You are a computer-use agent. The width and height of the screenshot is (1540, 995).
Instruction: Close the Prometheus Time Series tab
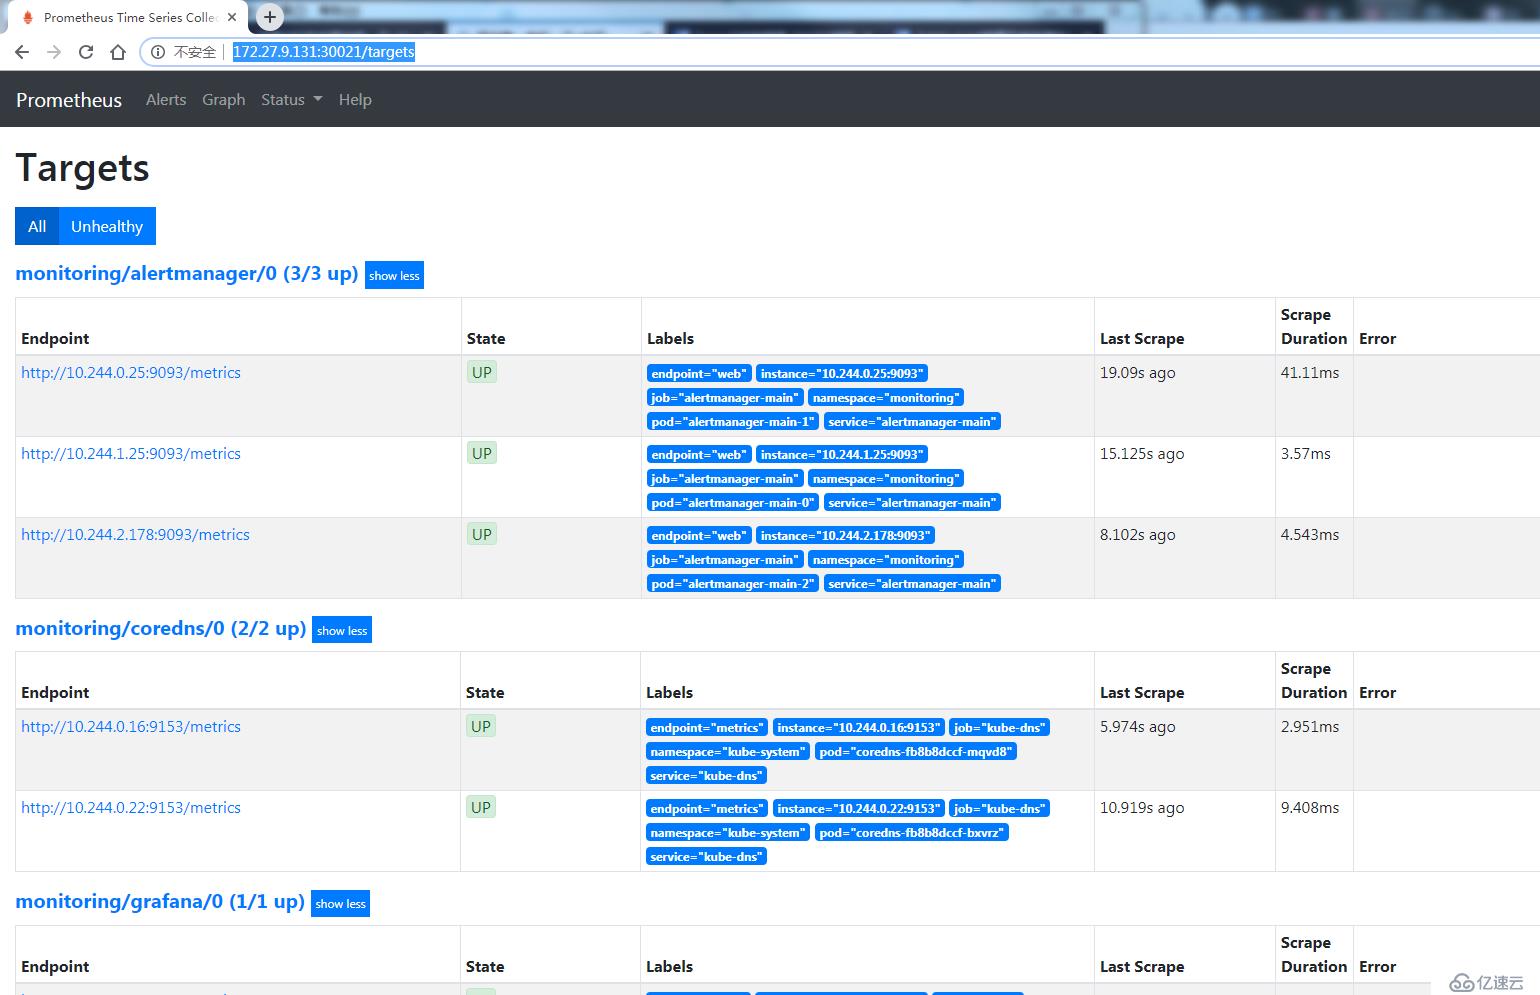pos(232,17)
